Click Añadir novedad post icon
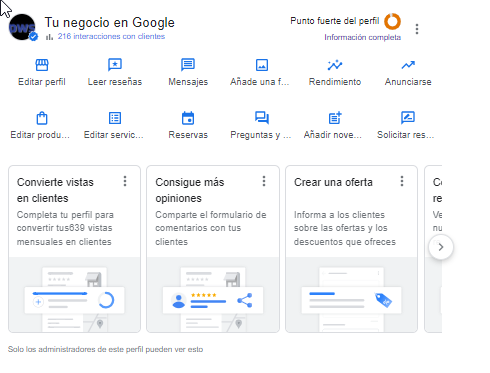The width and height of the screenshot is (490, 373). click(x=335, y=118)
